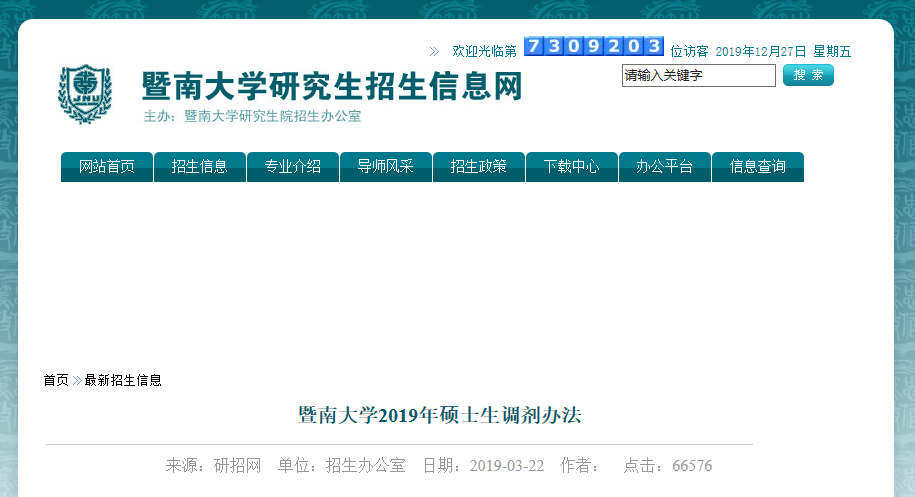The height and width of the screenshot is (497, 915).
Task: Navigate to 下载中心 in the menu bar
Action: coord(572,167)
